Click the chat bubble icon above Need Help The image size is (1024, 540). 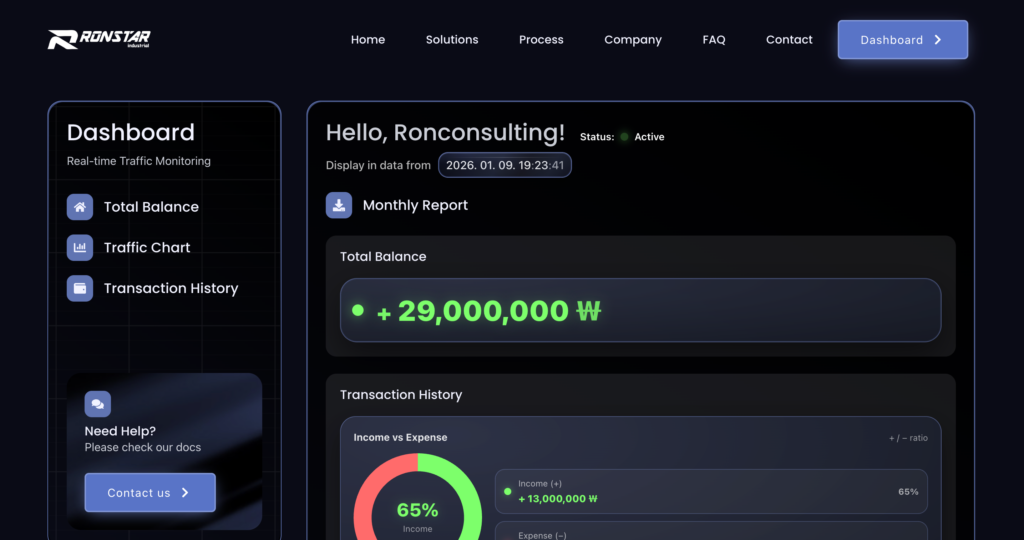(98, 404)
